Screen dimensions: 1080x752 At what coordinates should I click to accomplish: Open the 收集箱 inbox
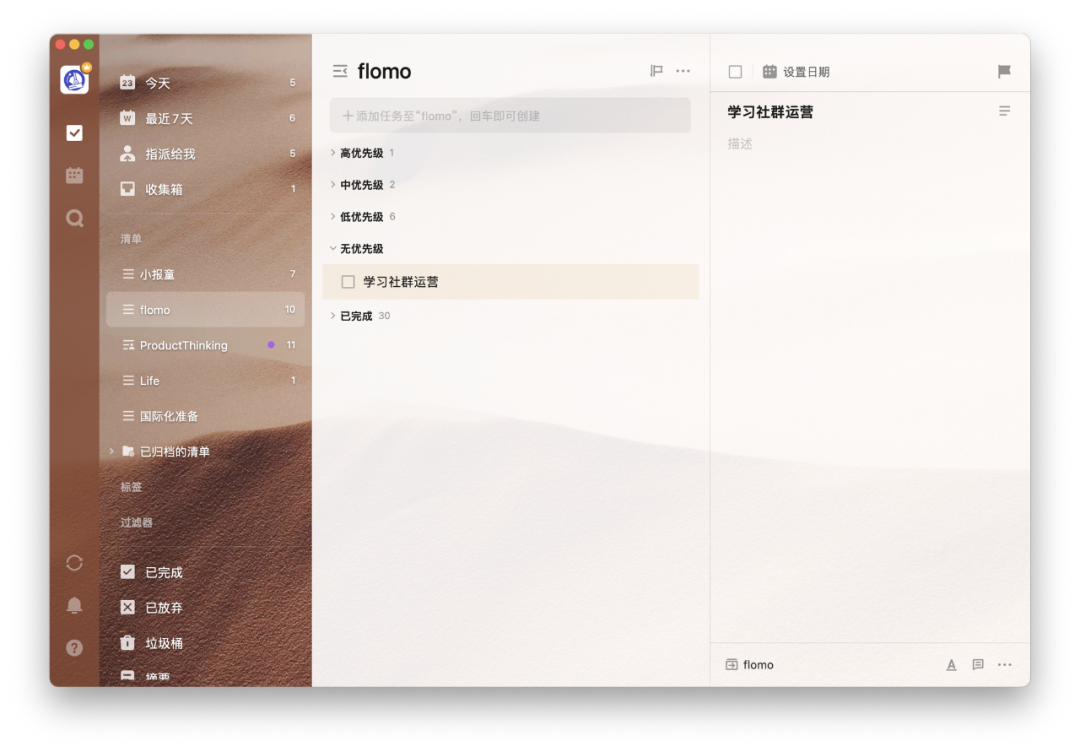205,189
